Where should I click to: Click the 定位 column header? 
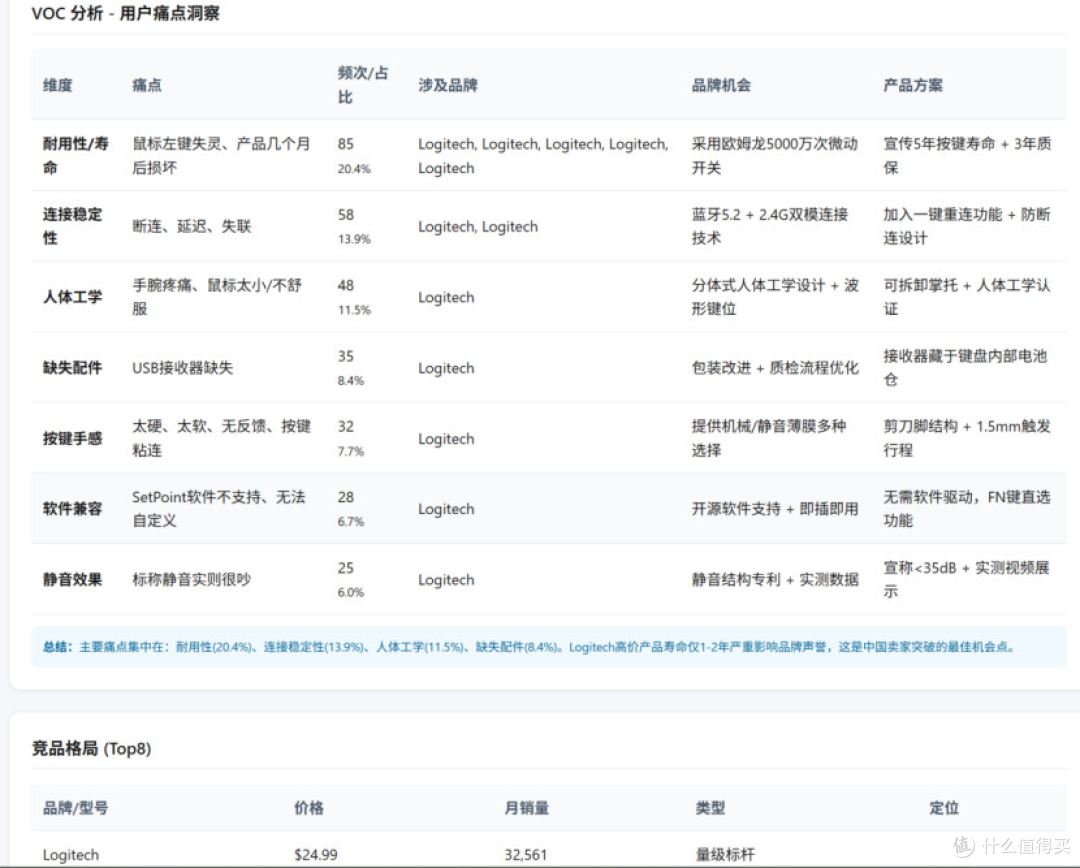944,807
